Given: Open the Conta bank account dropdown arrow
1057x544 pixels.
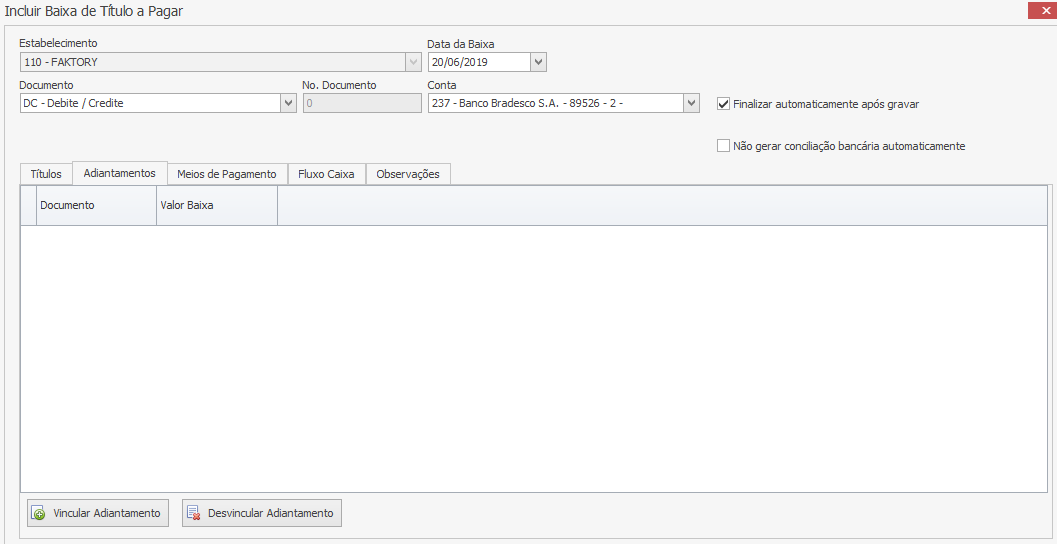Looking at the screenshot, I should coord(691,103).
